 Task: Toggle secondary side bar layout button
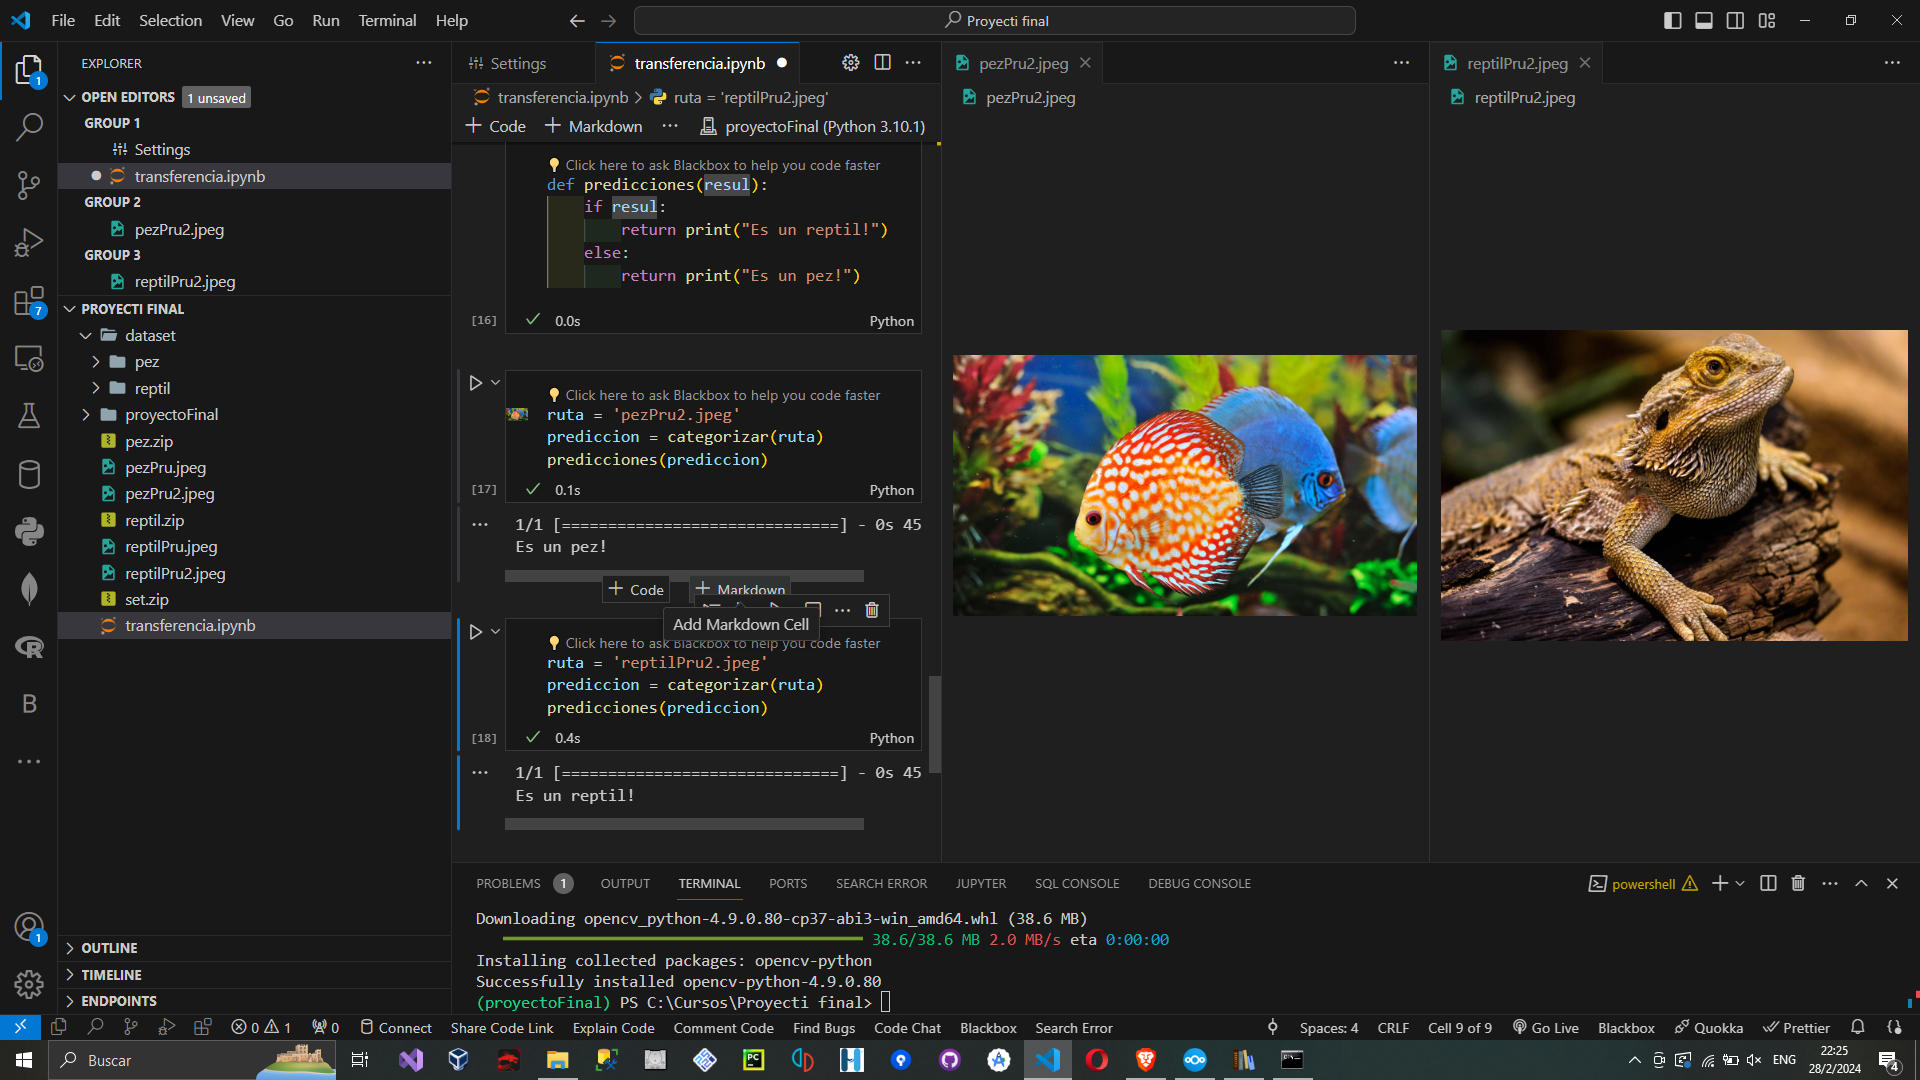1736,20
